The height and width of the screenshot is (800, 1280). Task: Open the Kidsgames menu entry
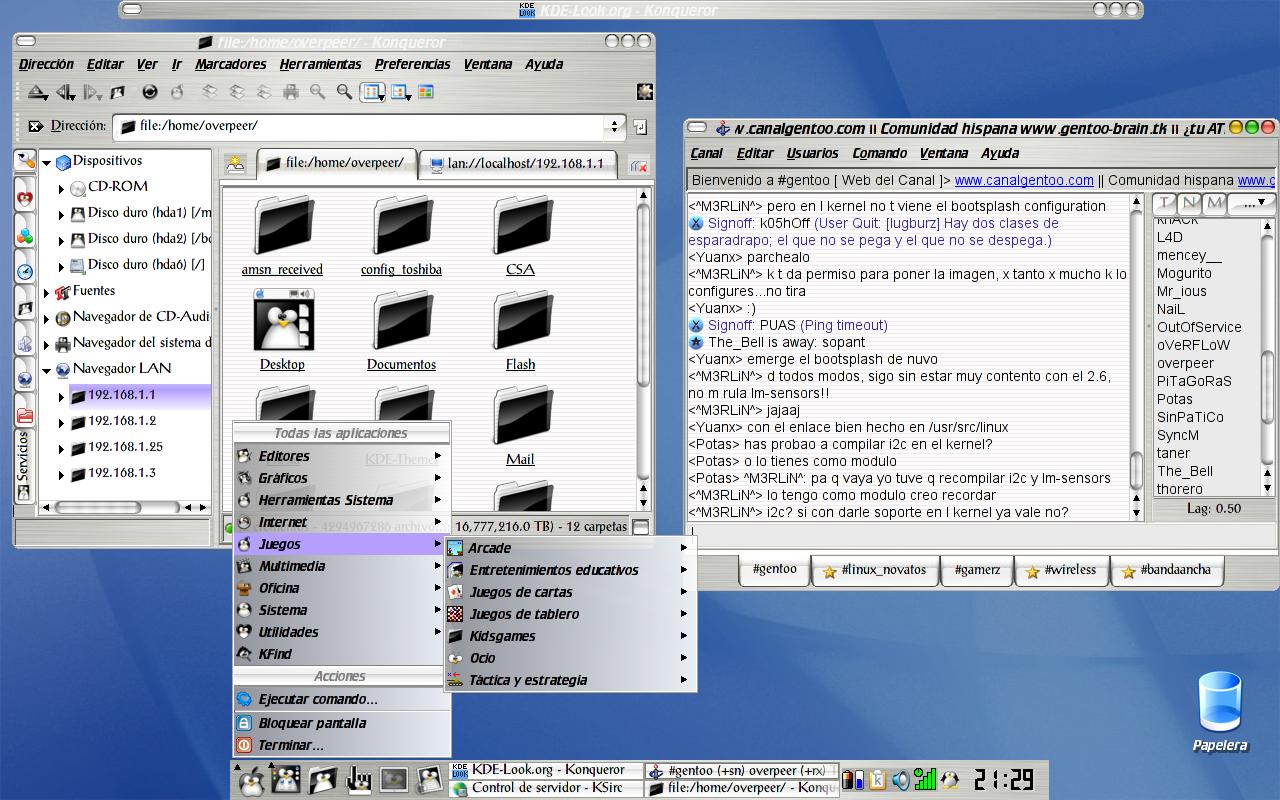(x=570, y=636)
